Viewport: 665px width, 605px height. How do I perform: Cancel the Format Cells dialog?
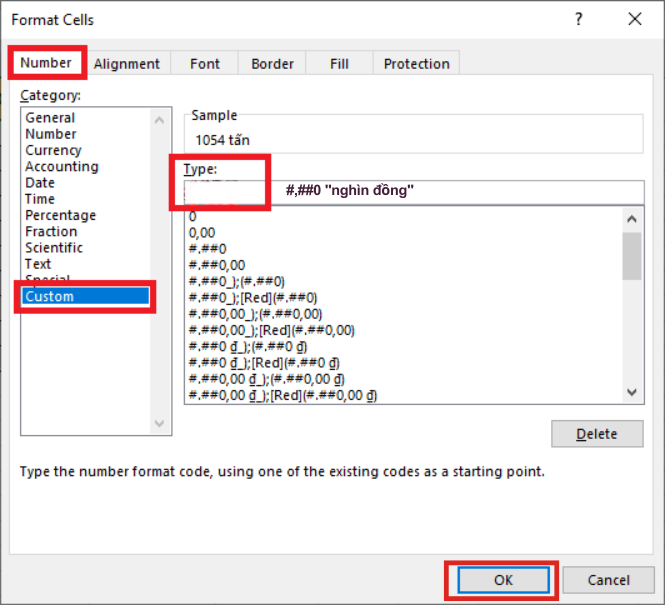(x=609, y=580)
